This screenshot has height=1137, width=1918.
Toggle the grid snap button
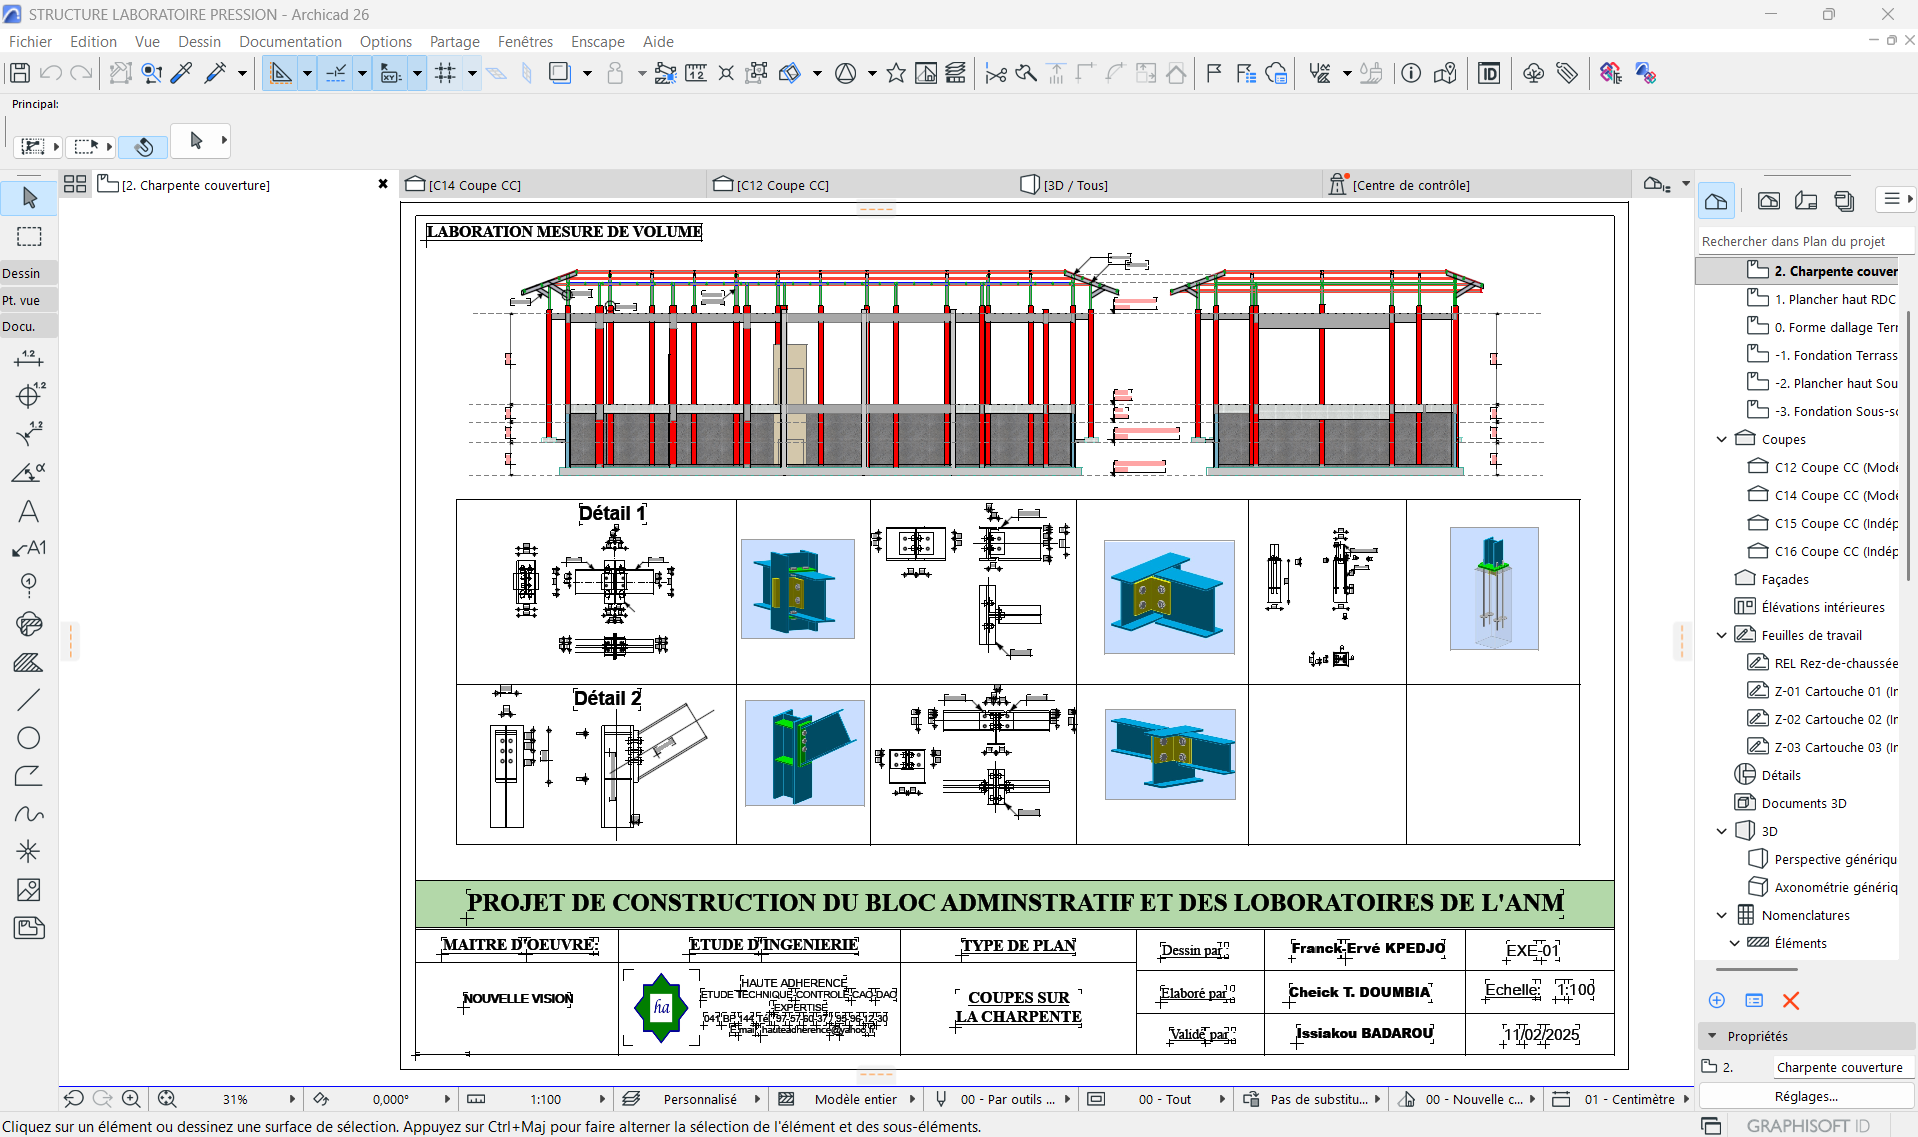(445, 73)
